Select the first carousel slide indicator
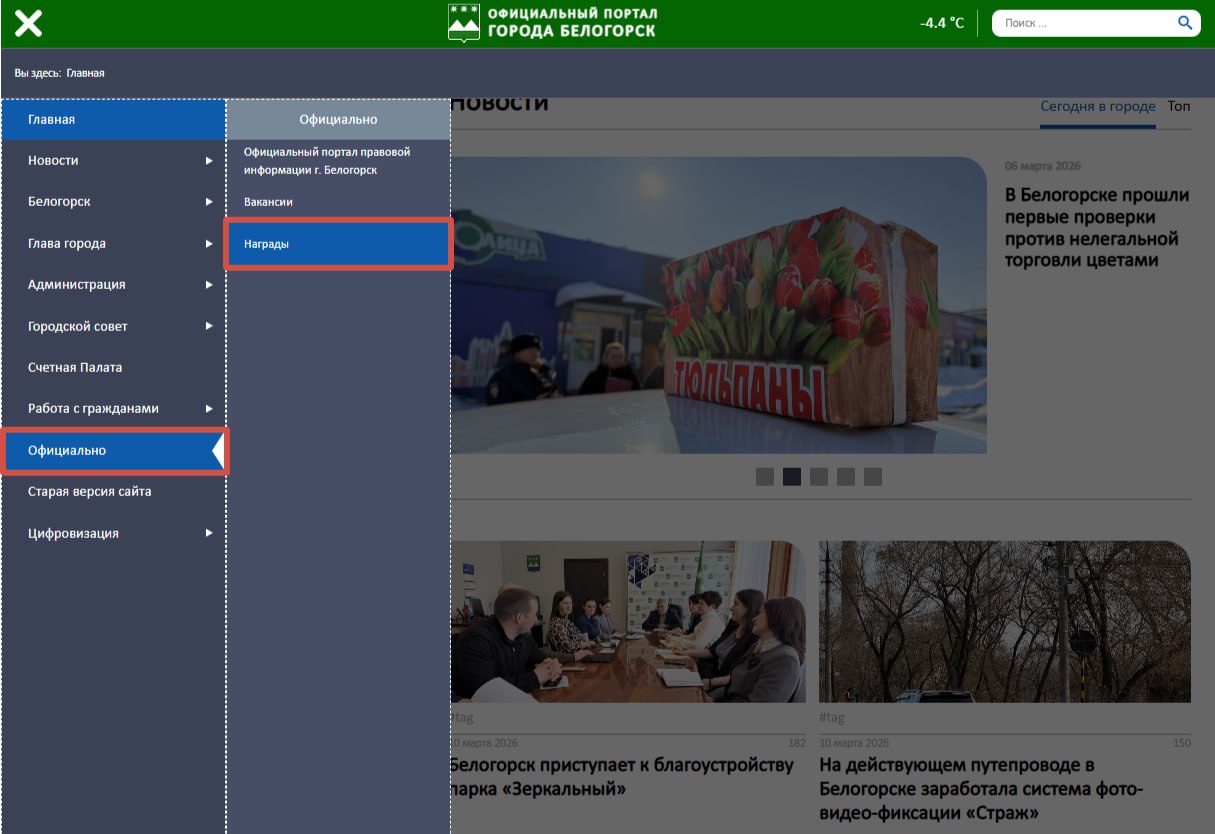1215x834 pixels. [765, 477]
